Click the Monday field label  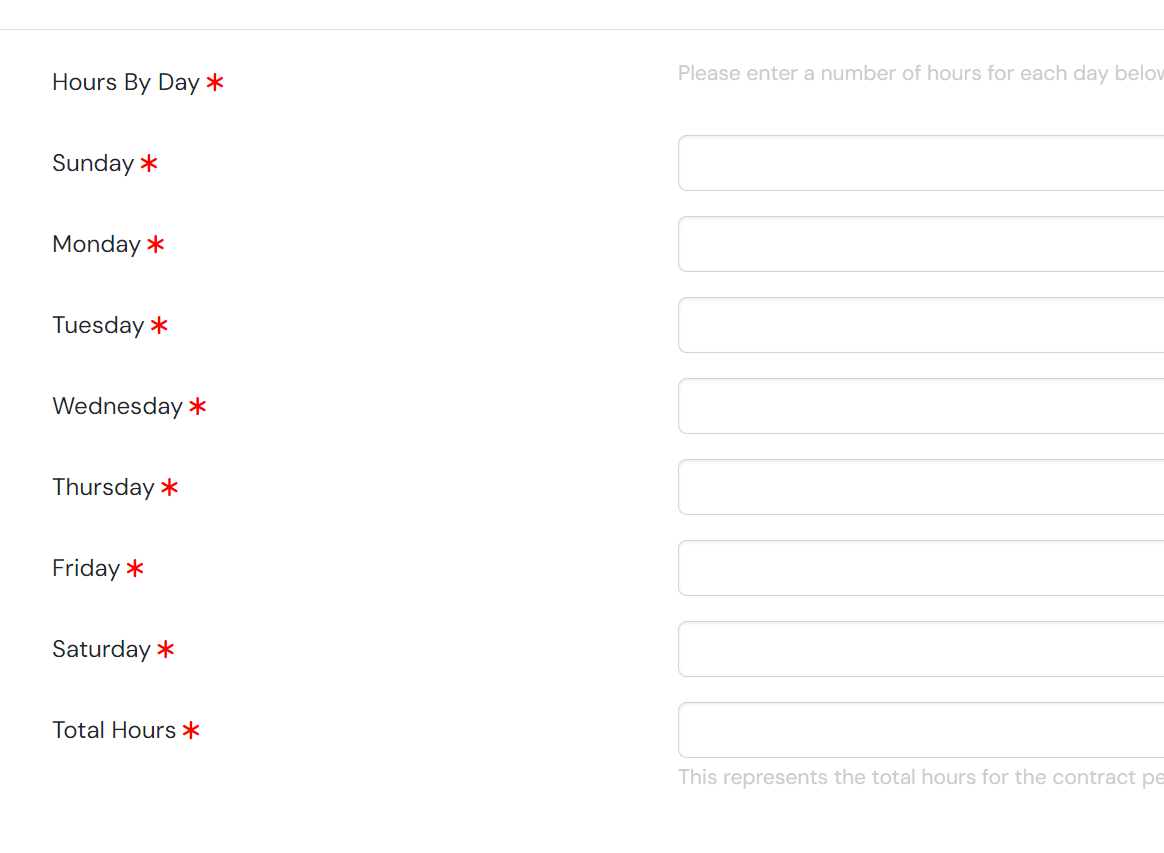click(x=97, y=244)
